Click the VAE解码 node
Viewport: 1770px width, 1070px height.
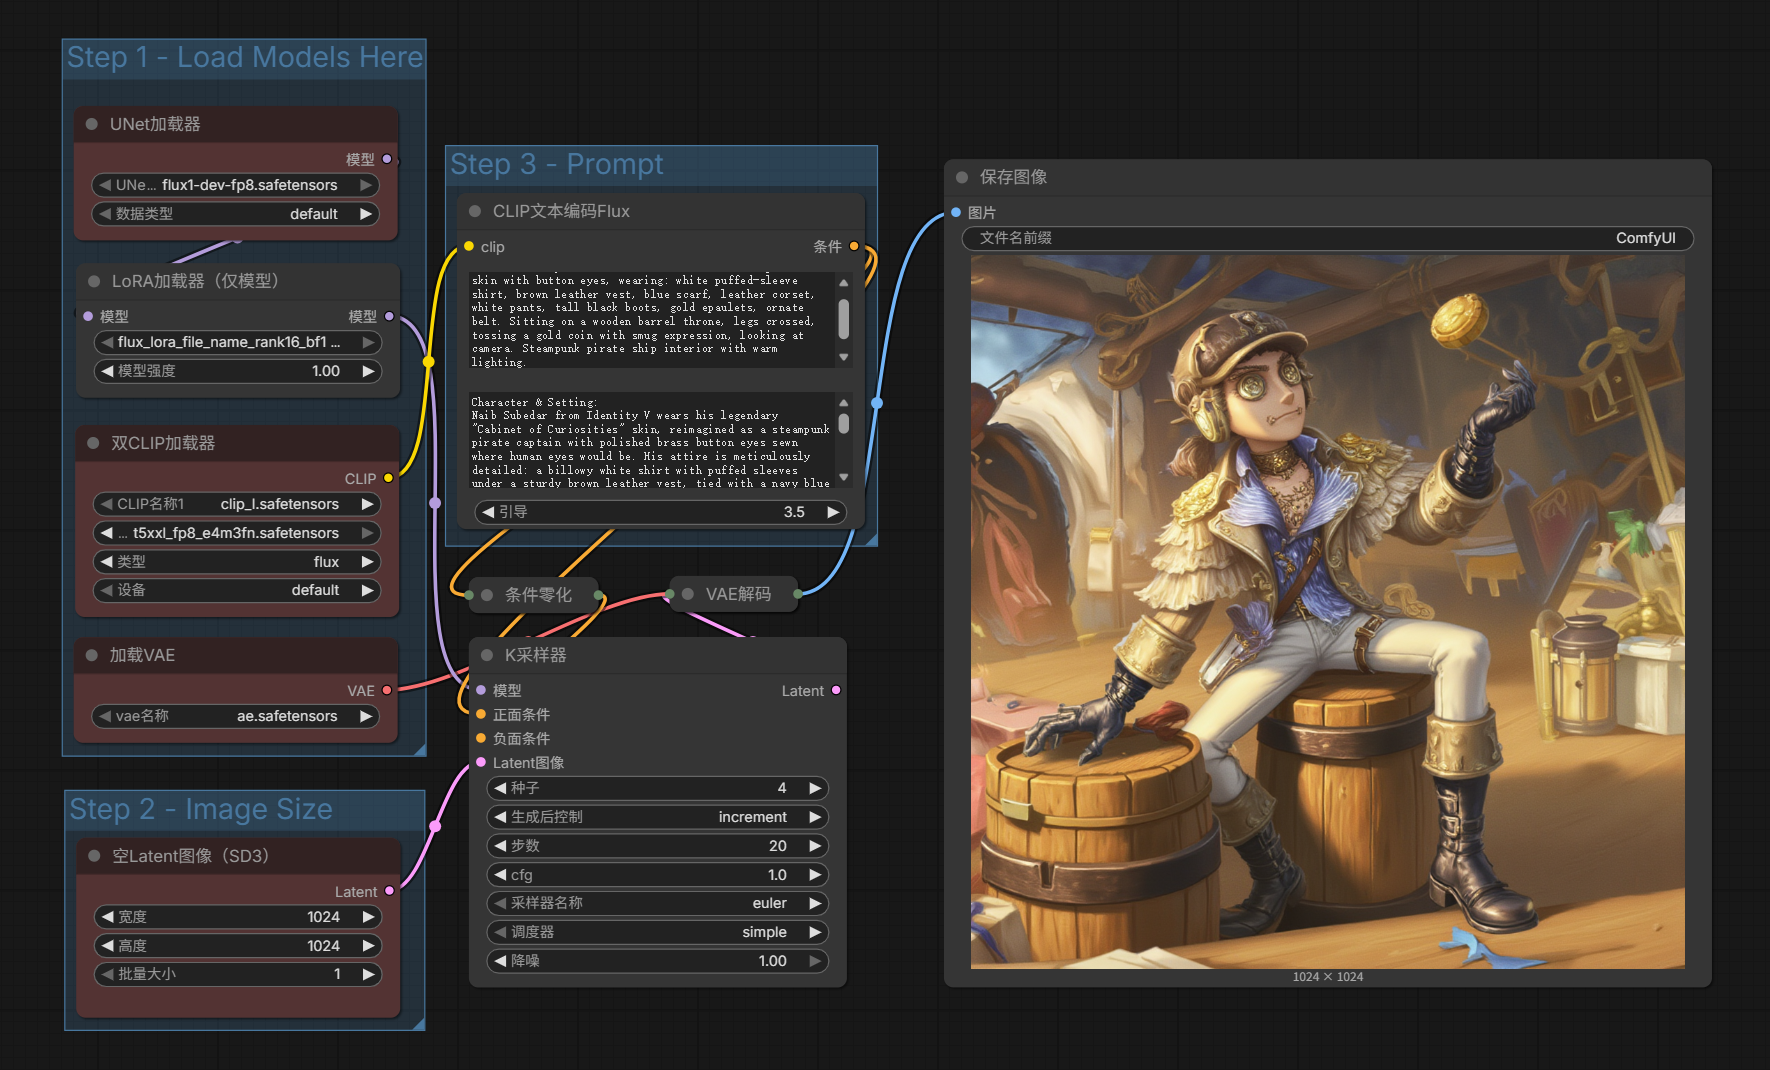737,594
